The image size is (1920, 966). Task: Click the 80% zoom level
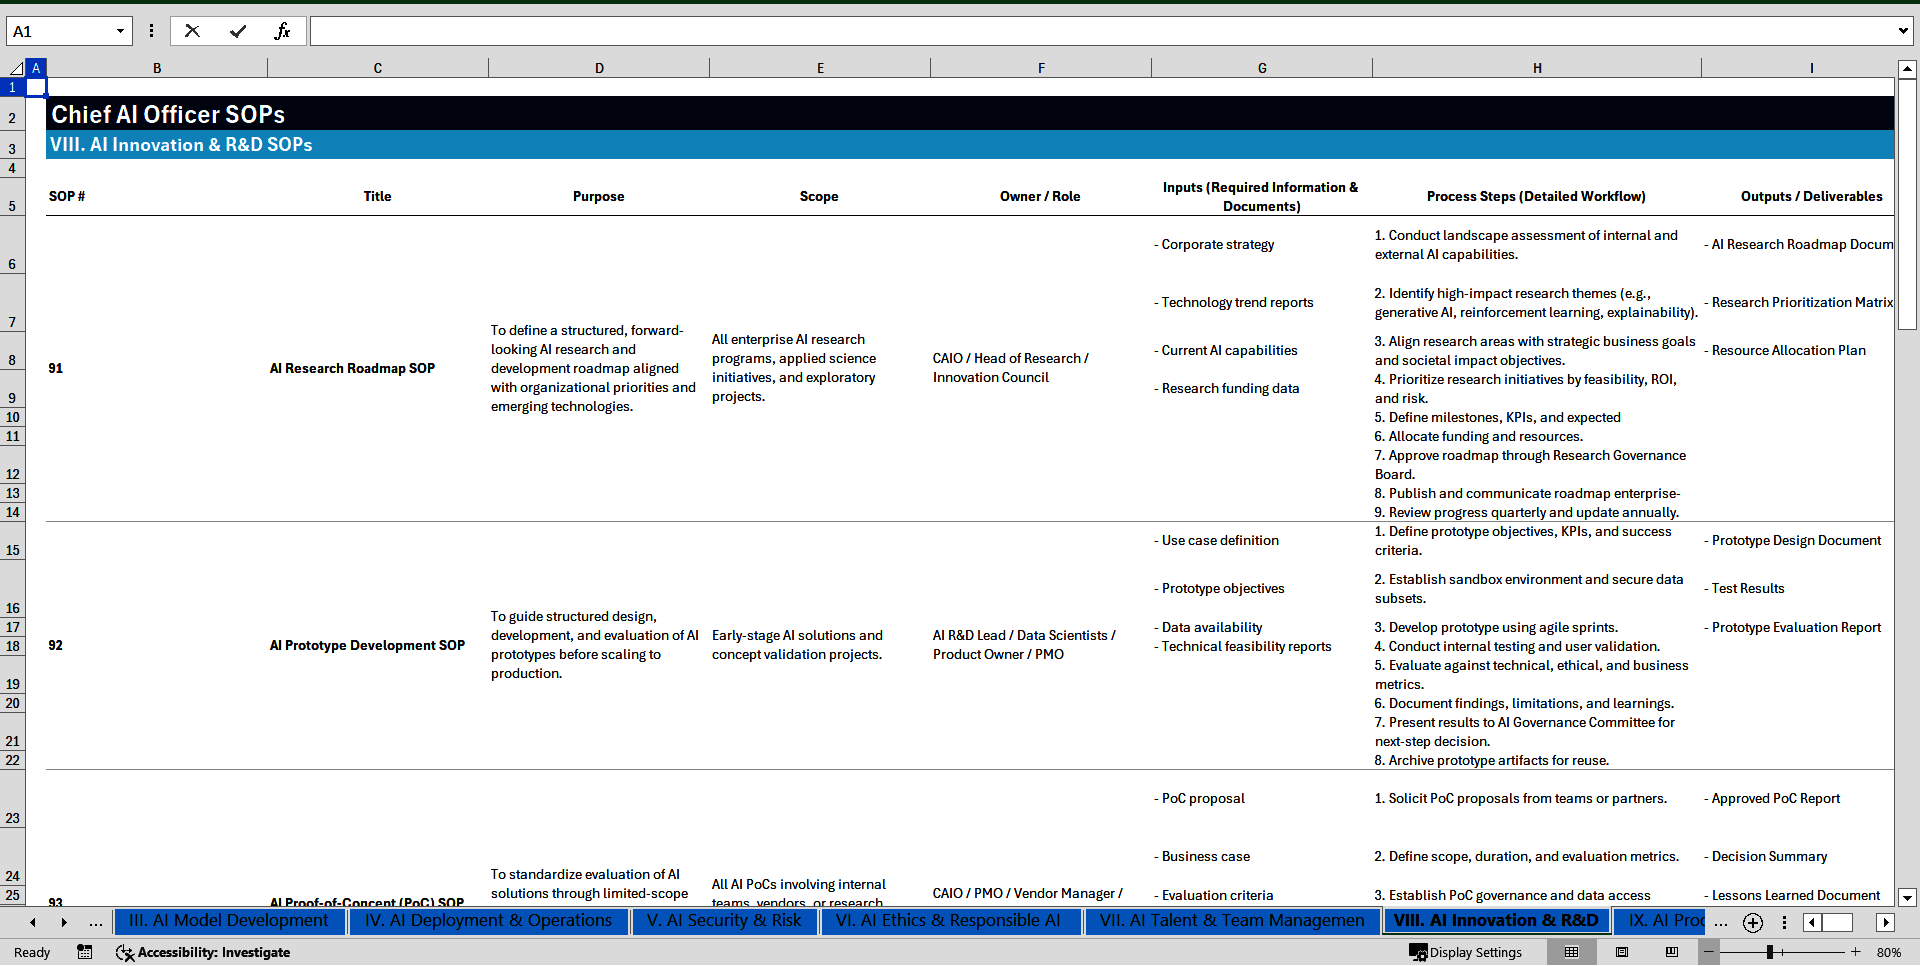coord(1889,952)
